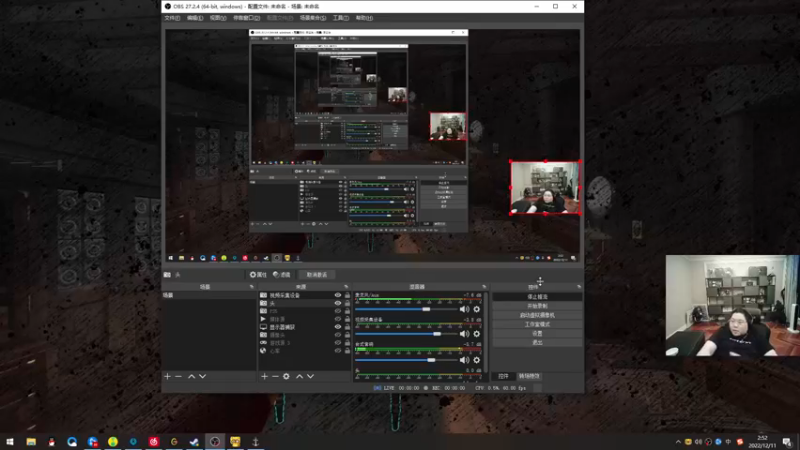
Task: Switch to the OBS icon on the taskbar
Action: (x=215, y=442)
